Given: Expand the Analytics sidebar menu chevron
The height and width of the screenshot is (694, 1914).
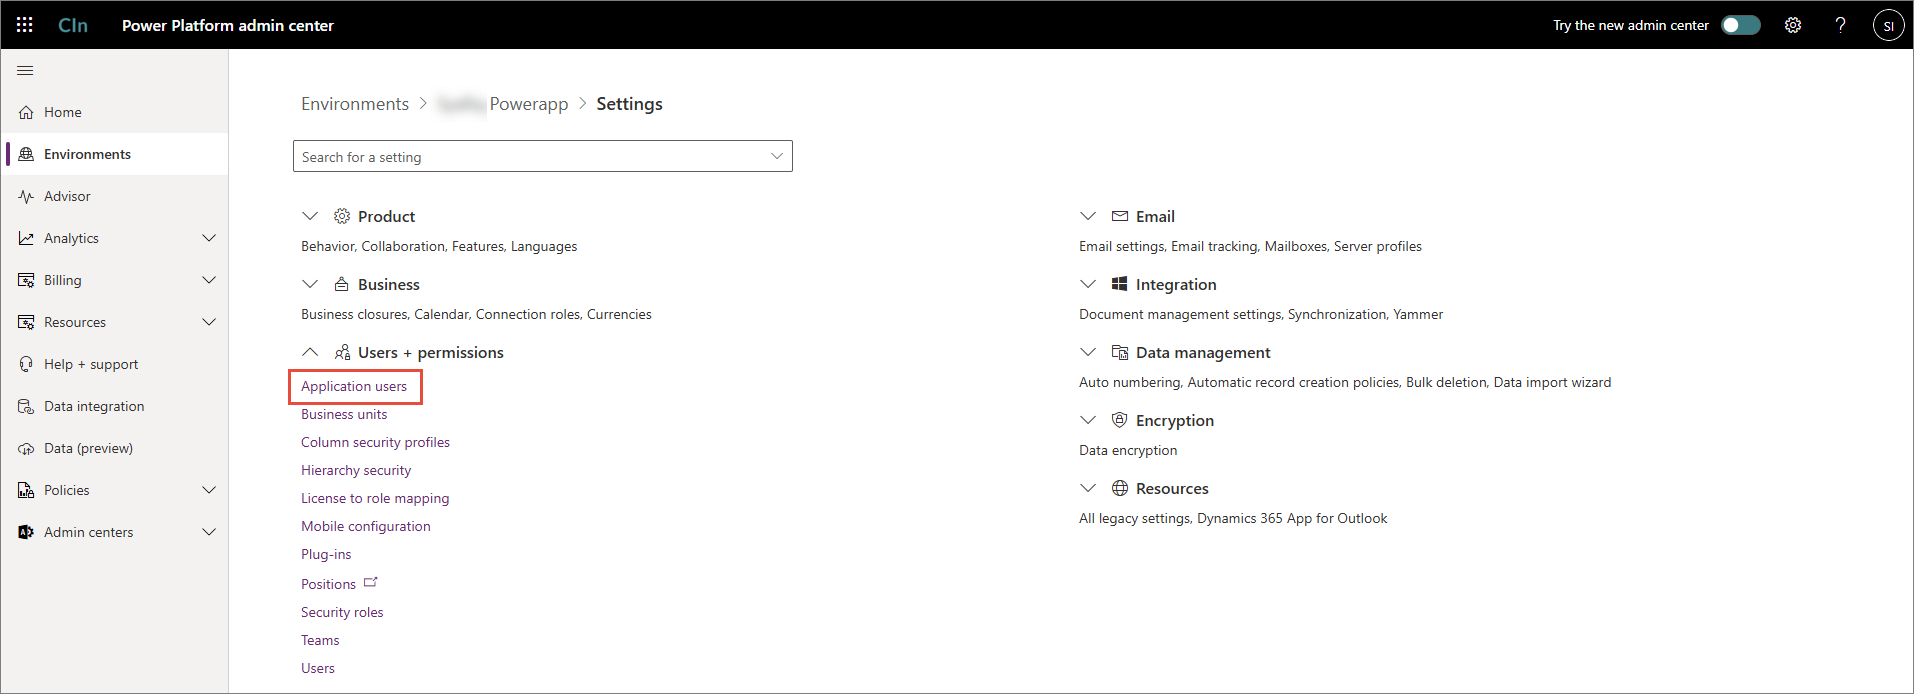Looking at the screenshot, I should pos(209,238).
